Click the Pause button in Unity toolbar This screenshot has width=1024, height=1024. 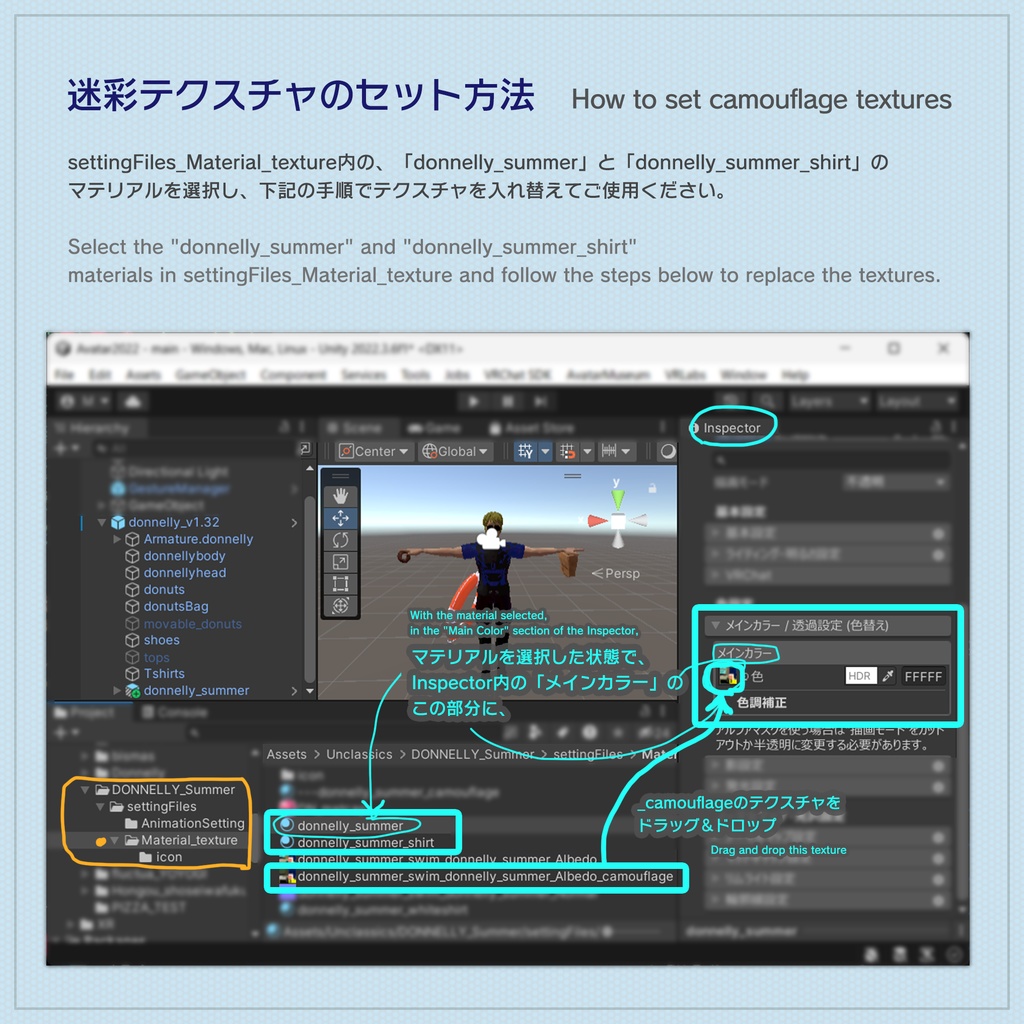pos(508,401)
